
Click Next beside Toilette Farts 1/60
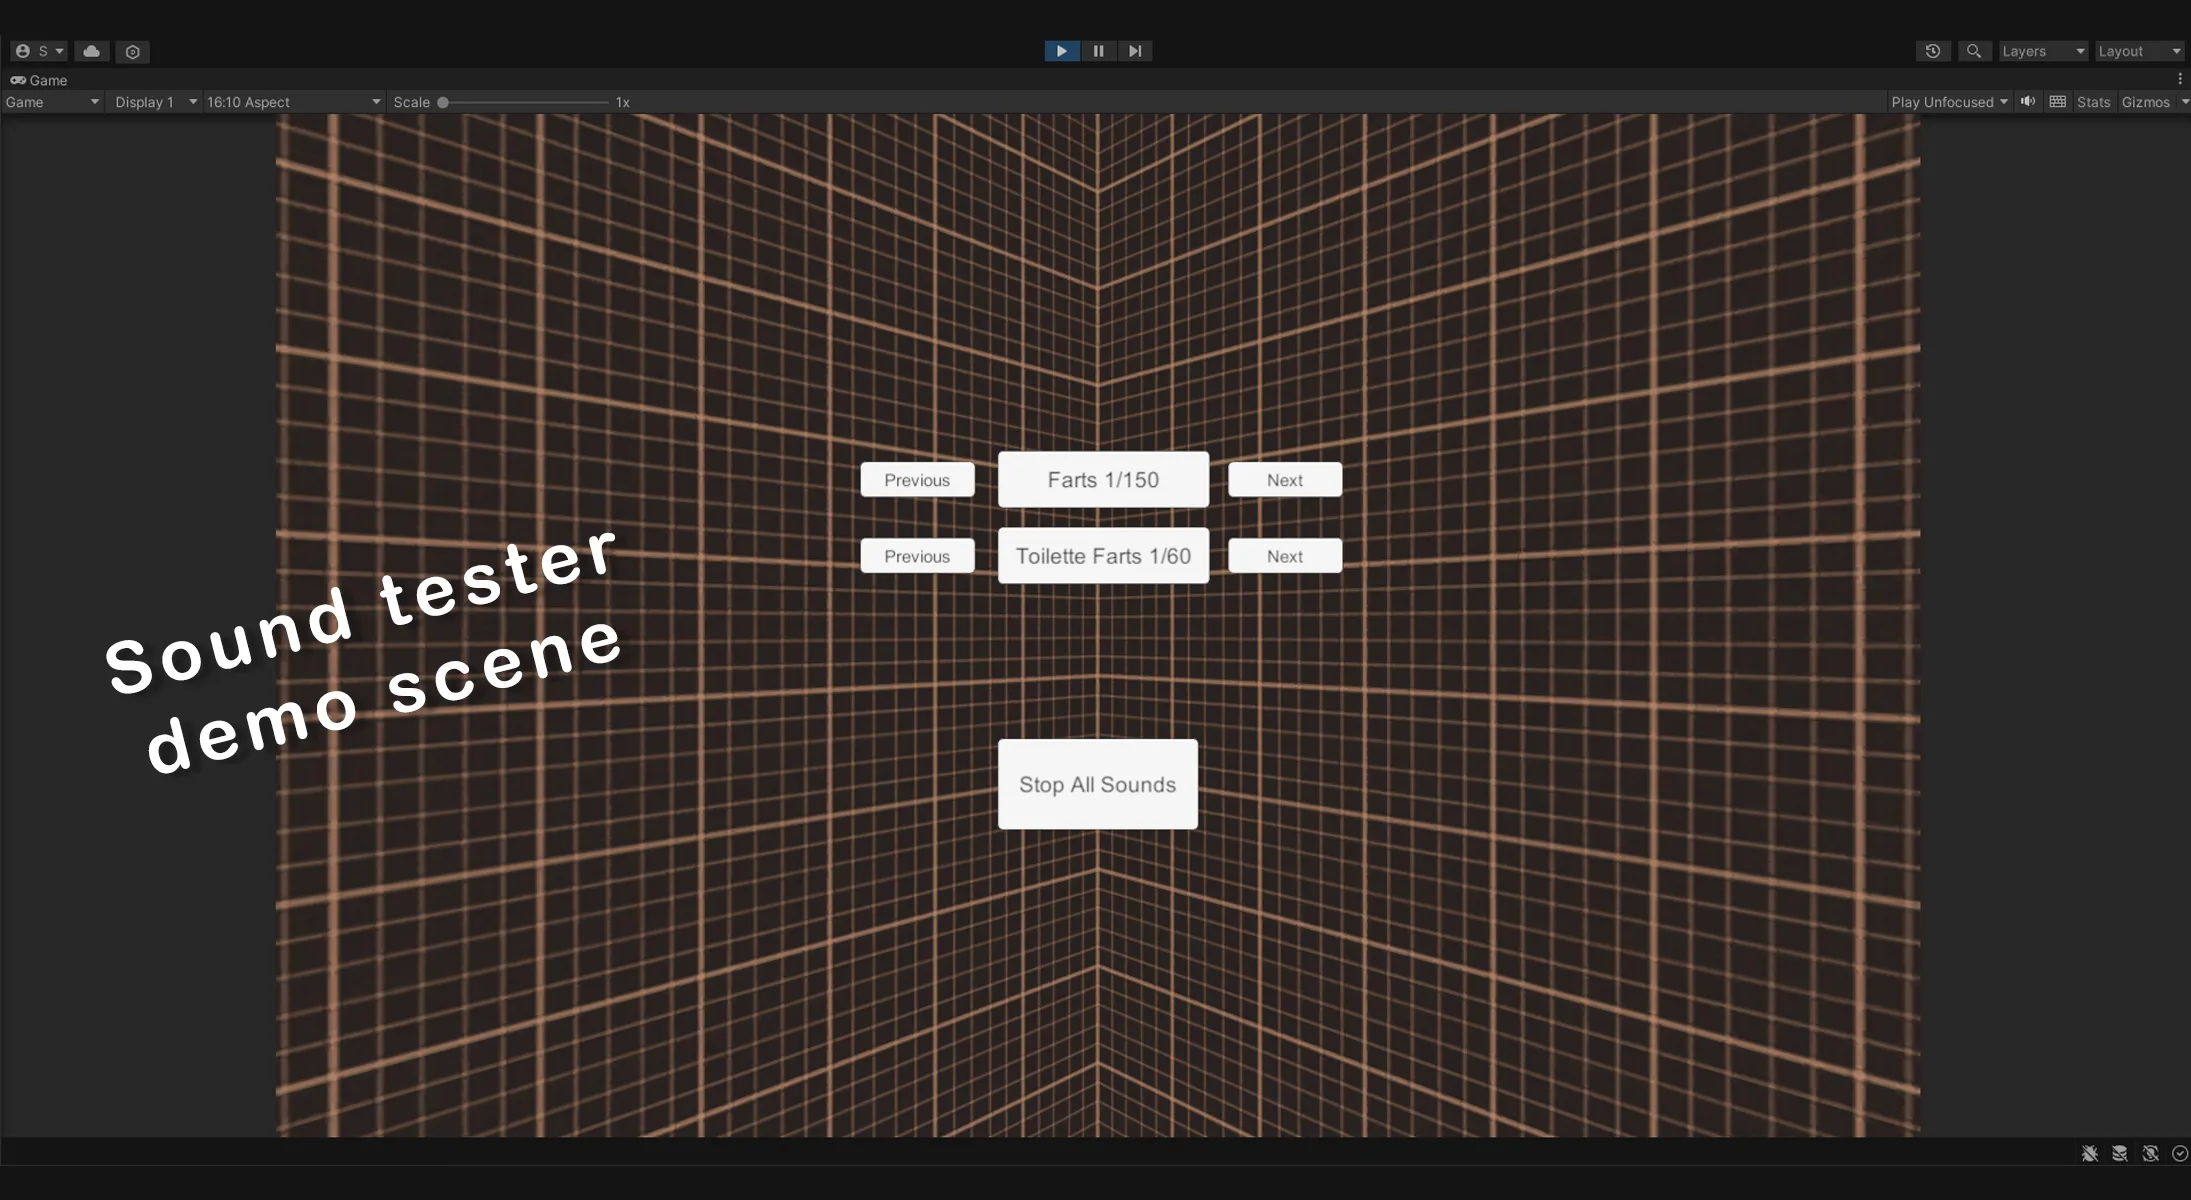[1284, 556]
